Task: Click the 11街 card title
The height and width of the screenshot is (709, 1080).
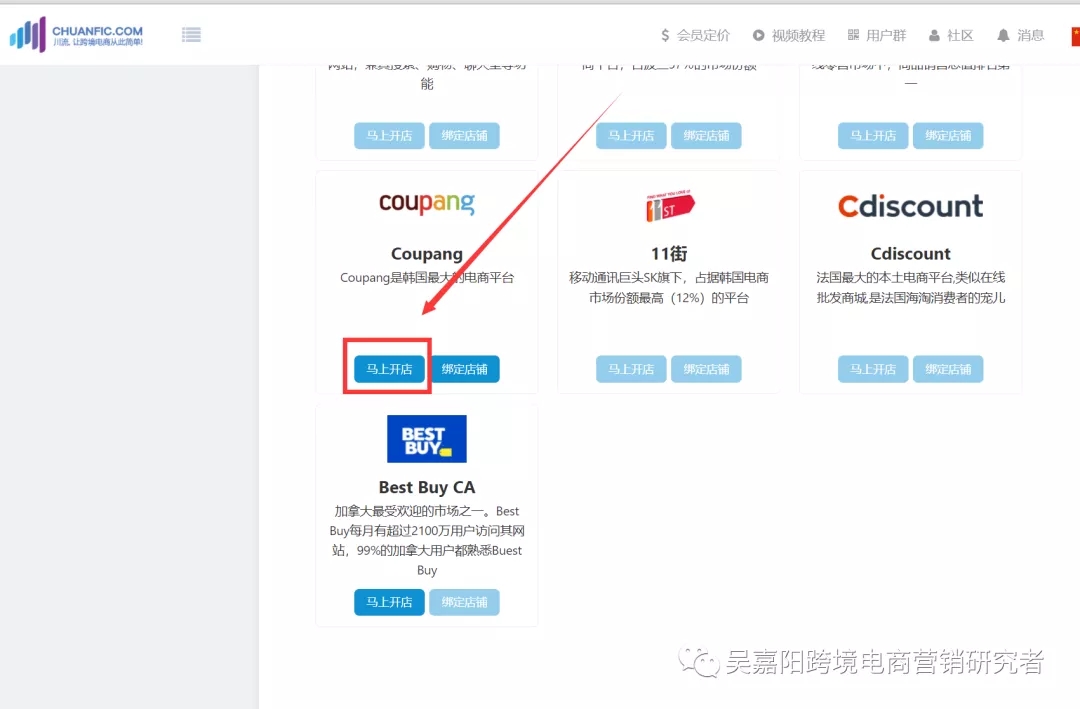Action: [669, 254]
